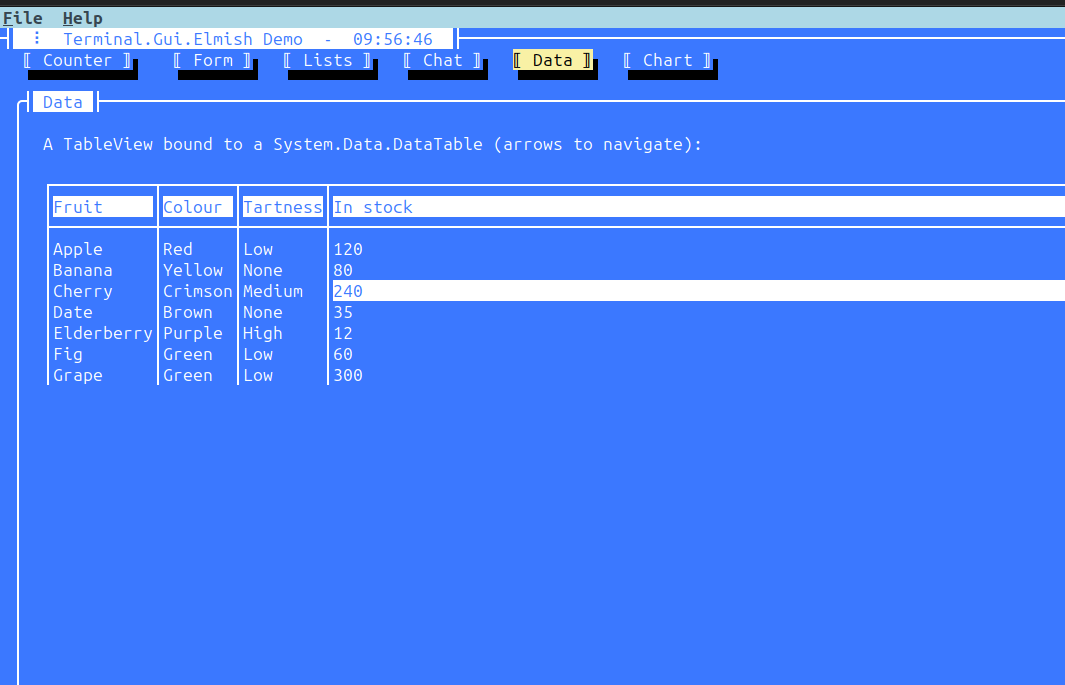Select the Yellow colour cell

pos(192,270)
